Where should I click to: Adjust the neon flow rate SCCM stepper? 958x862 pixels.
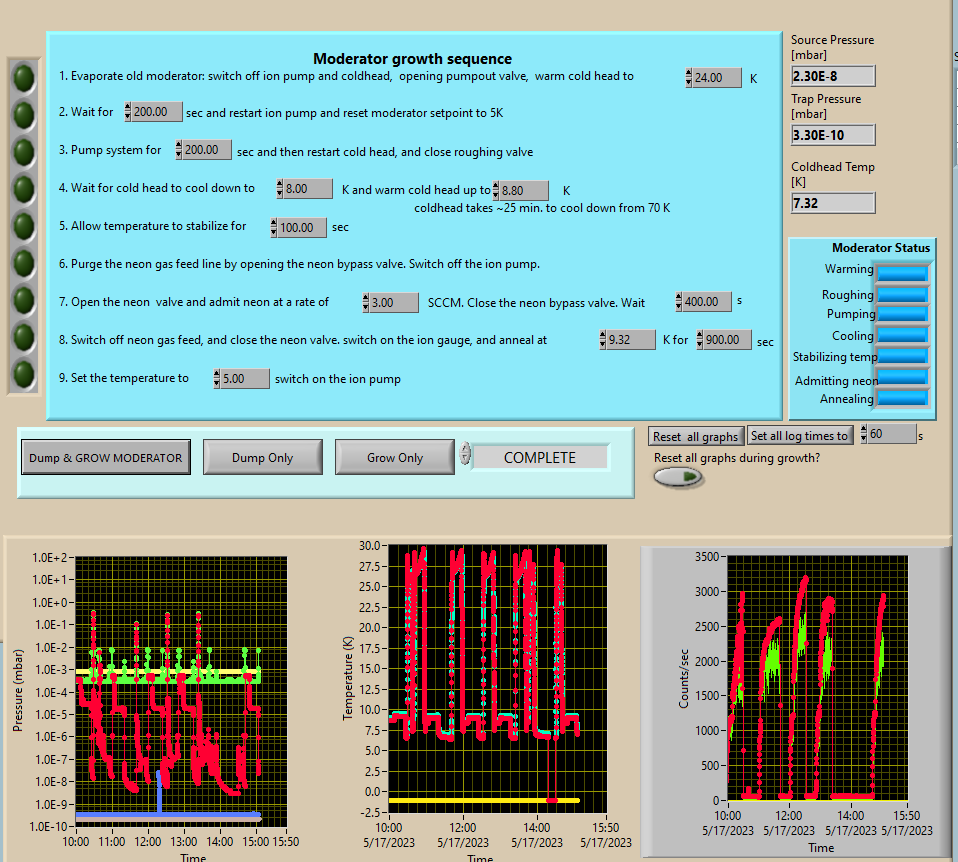tap(366, 302)
